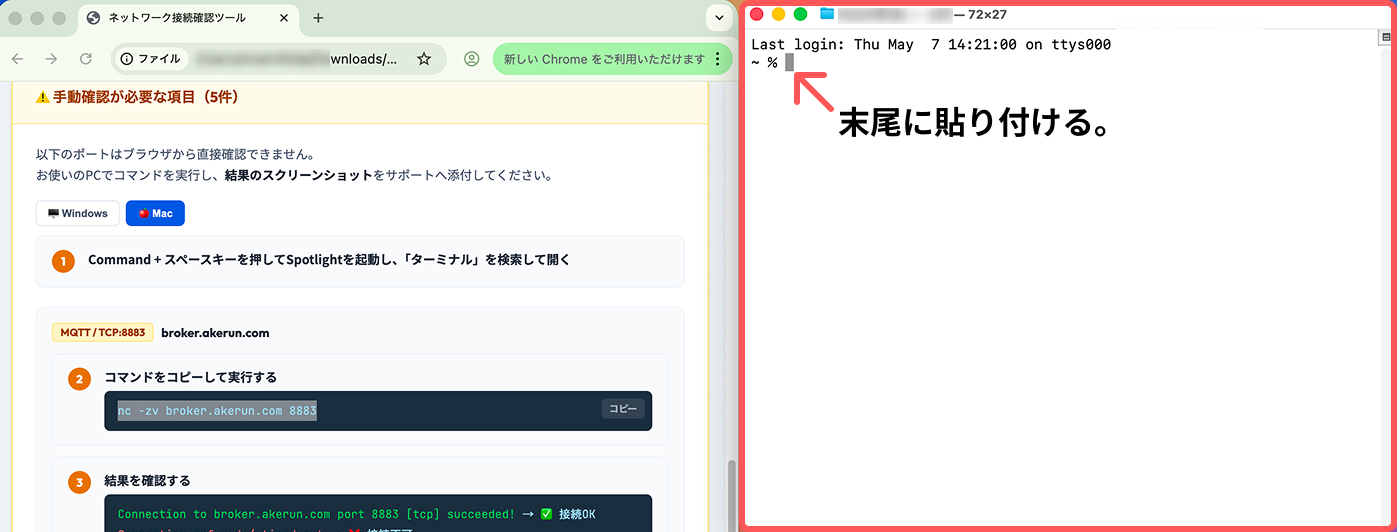Click the 新しい Chrome をご利用いただけます button
This screenshot has width=1397, height=532.
[605, 59]
